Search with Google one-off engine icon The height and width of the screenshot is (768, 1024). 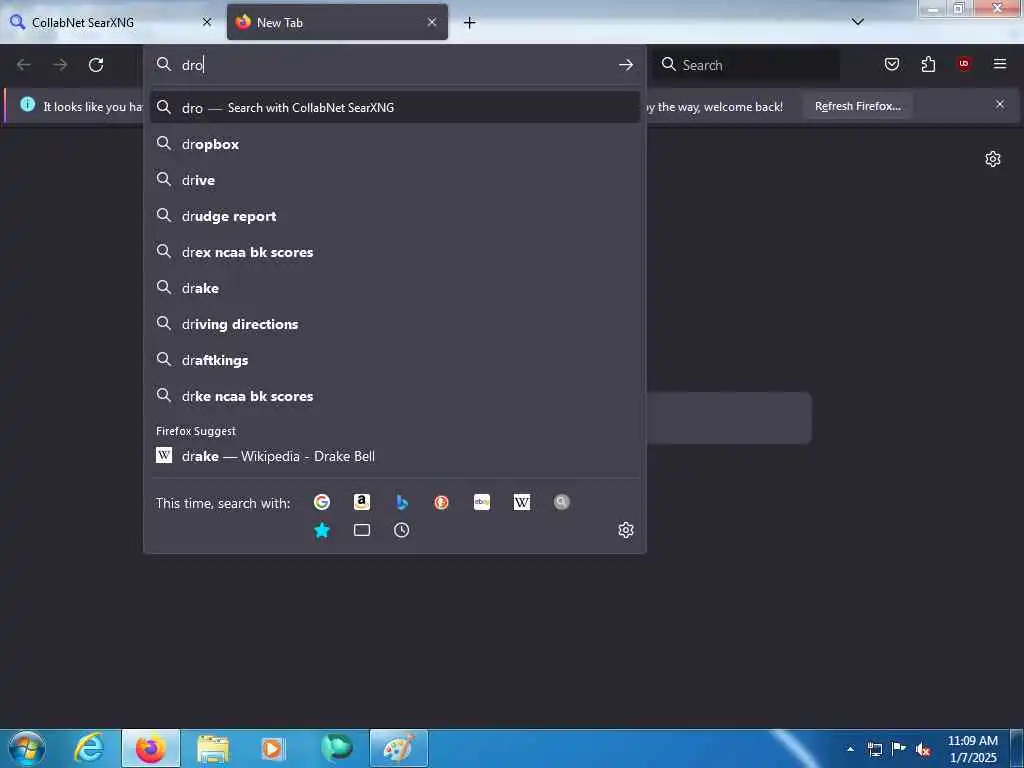(x=321, y=502)
